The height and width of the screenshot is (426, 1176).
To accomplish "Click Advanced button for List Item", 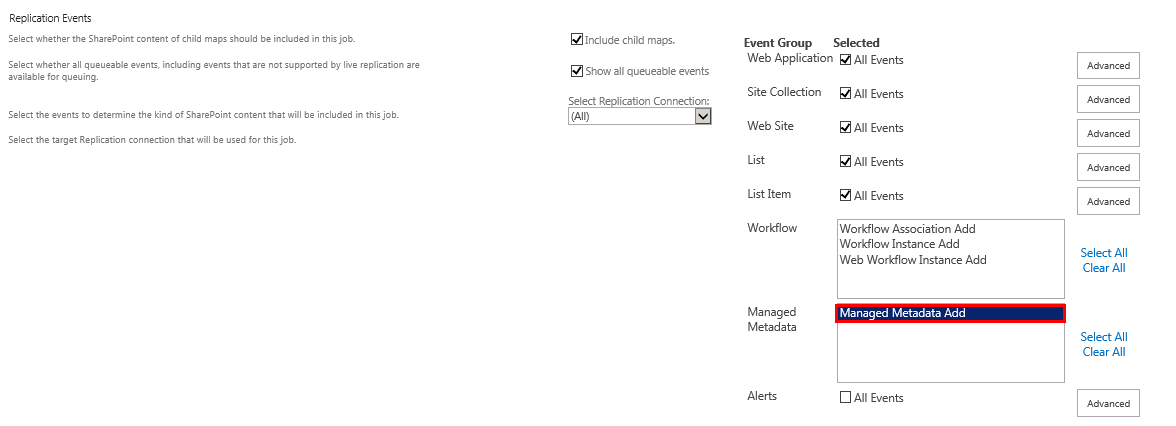I will coord(1108,202).
